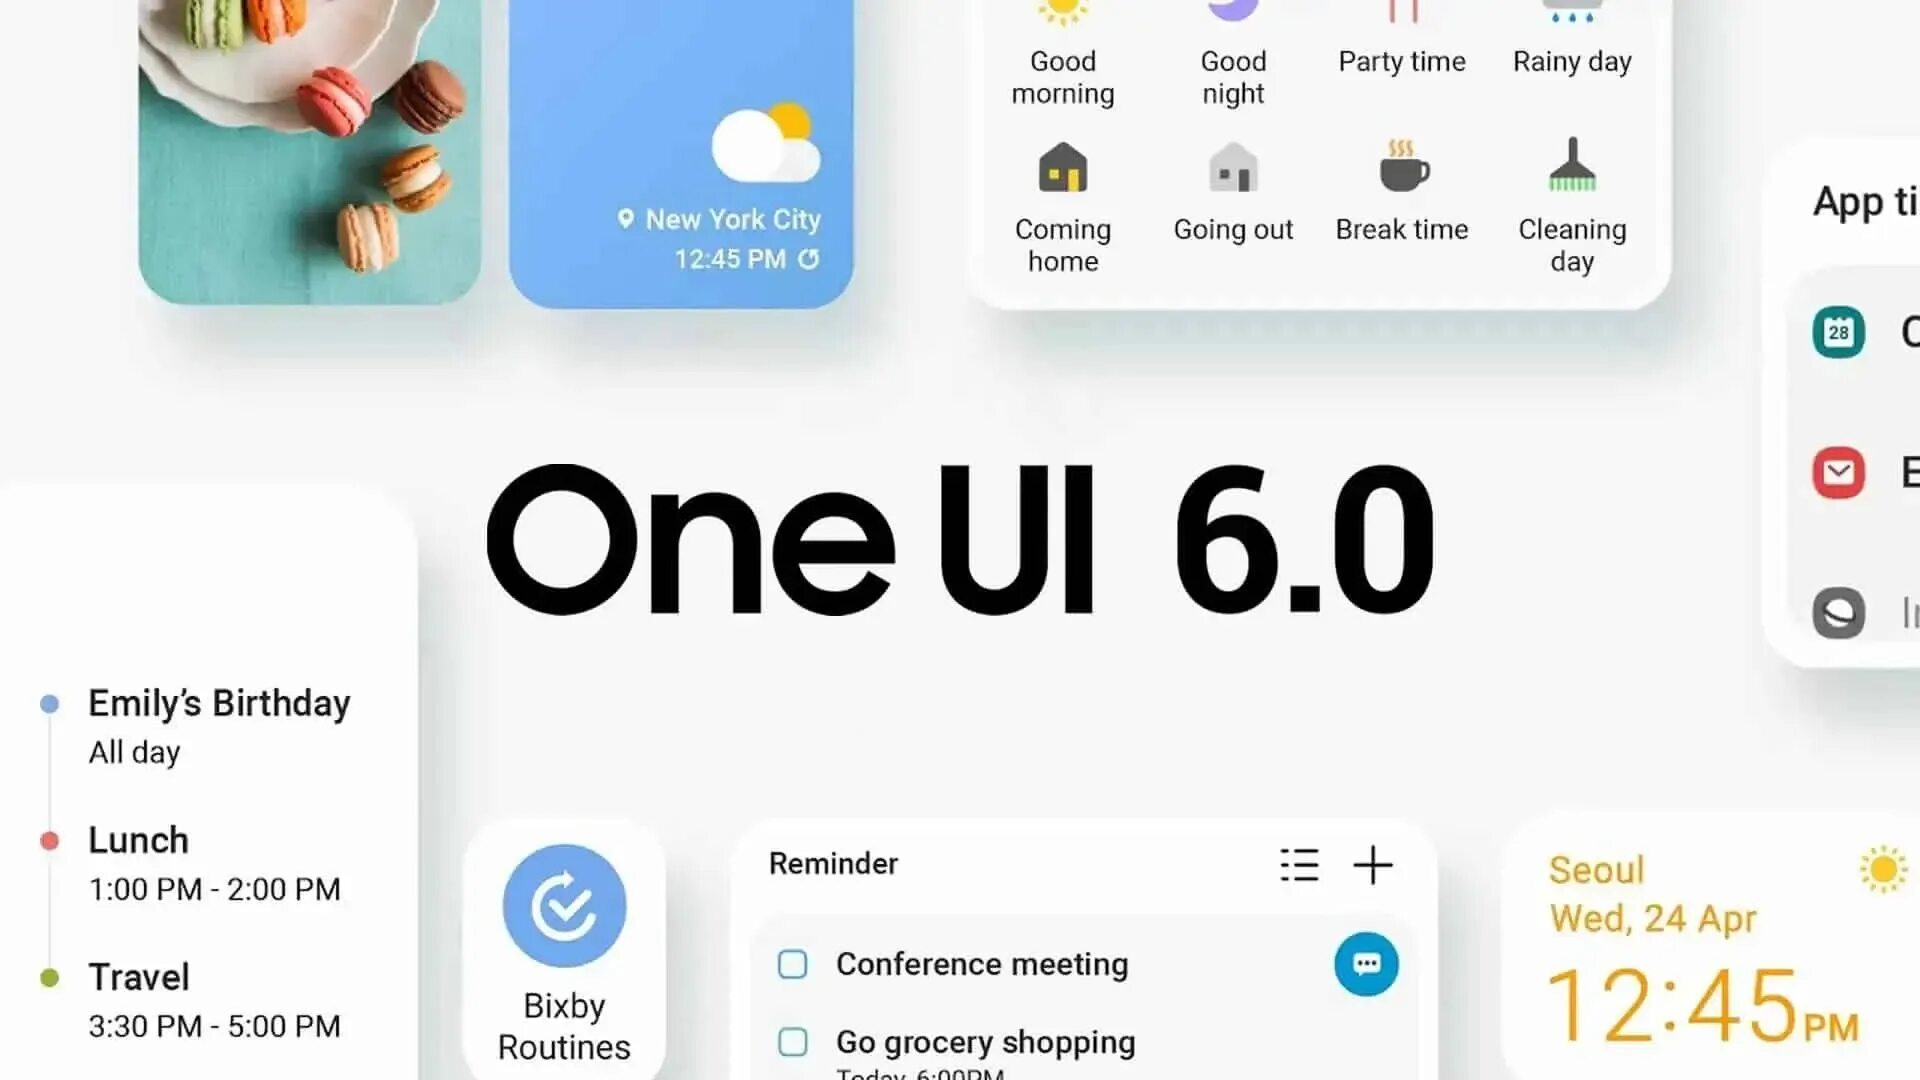Screen dimensions: 1920x1080
Task: Select Cleaning day routine icon
Action: [x=1572, y=169]
